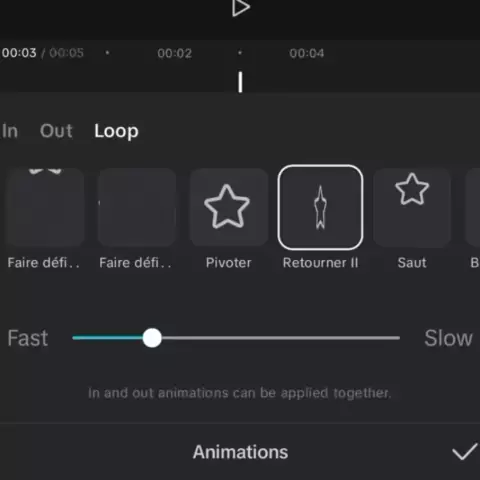Pick the Saut star animation thumbnail
This screenshot has height=480, width=480.
(412, 207)
